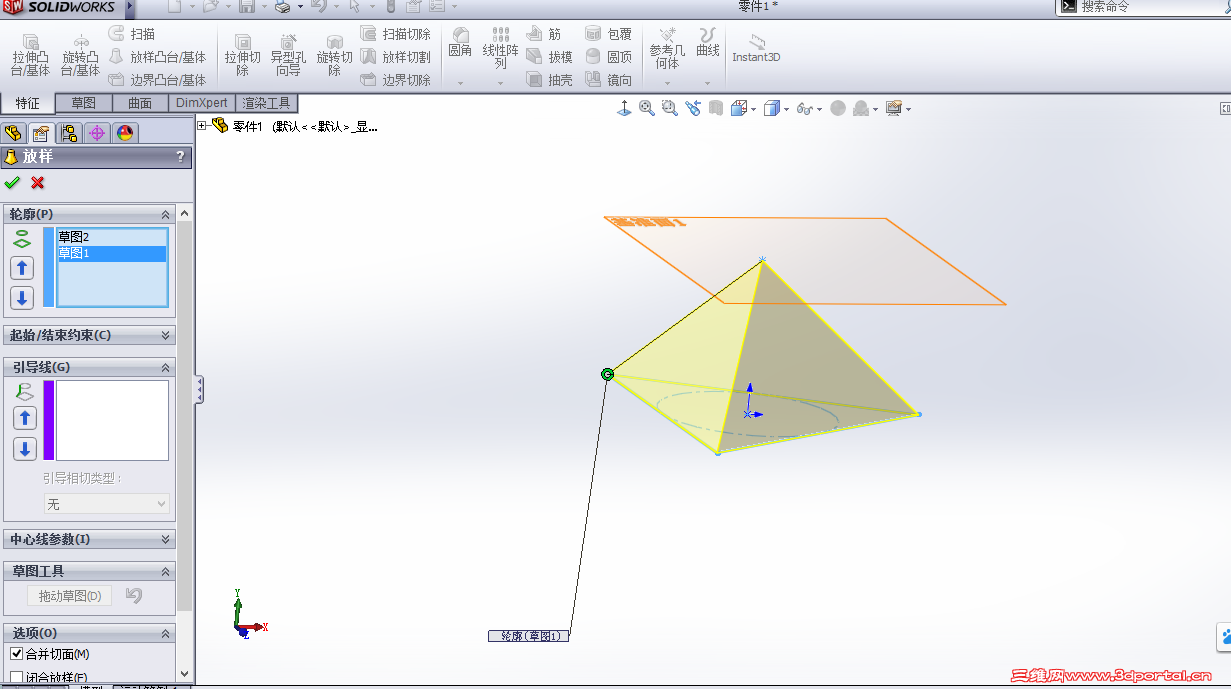This screenshot has height=689, width=1231.
Task: Open the ConfigurationManager tab icon
Action: pos(69,133)
